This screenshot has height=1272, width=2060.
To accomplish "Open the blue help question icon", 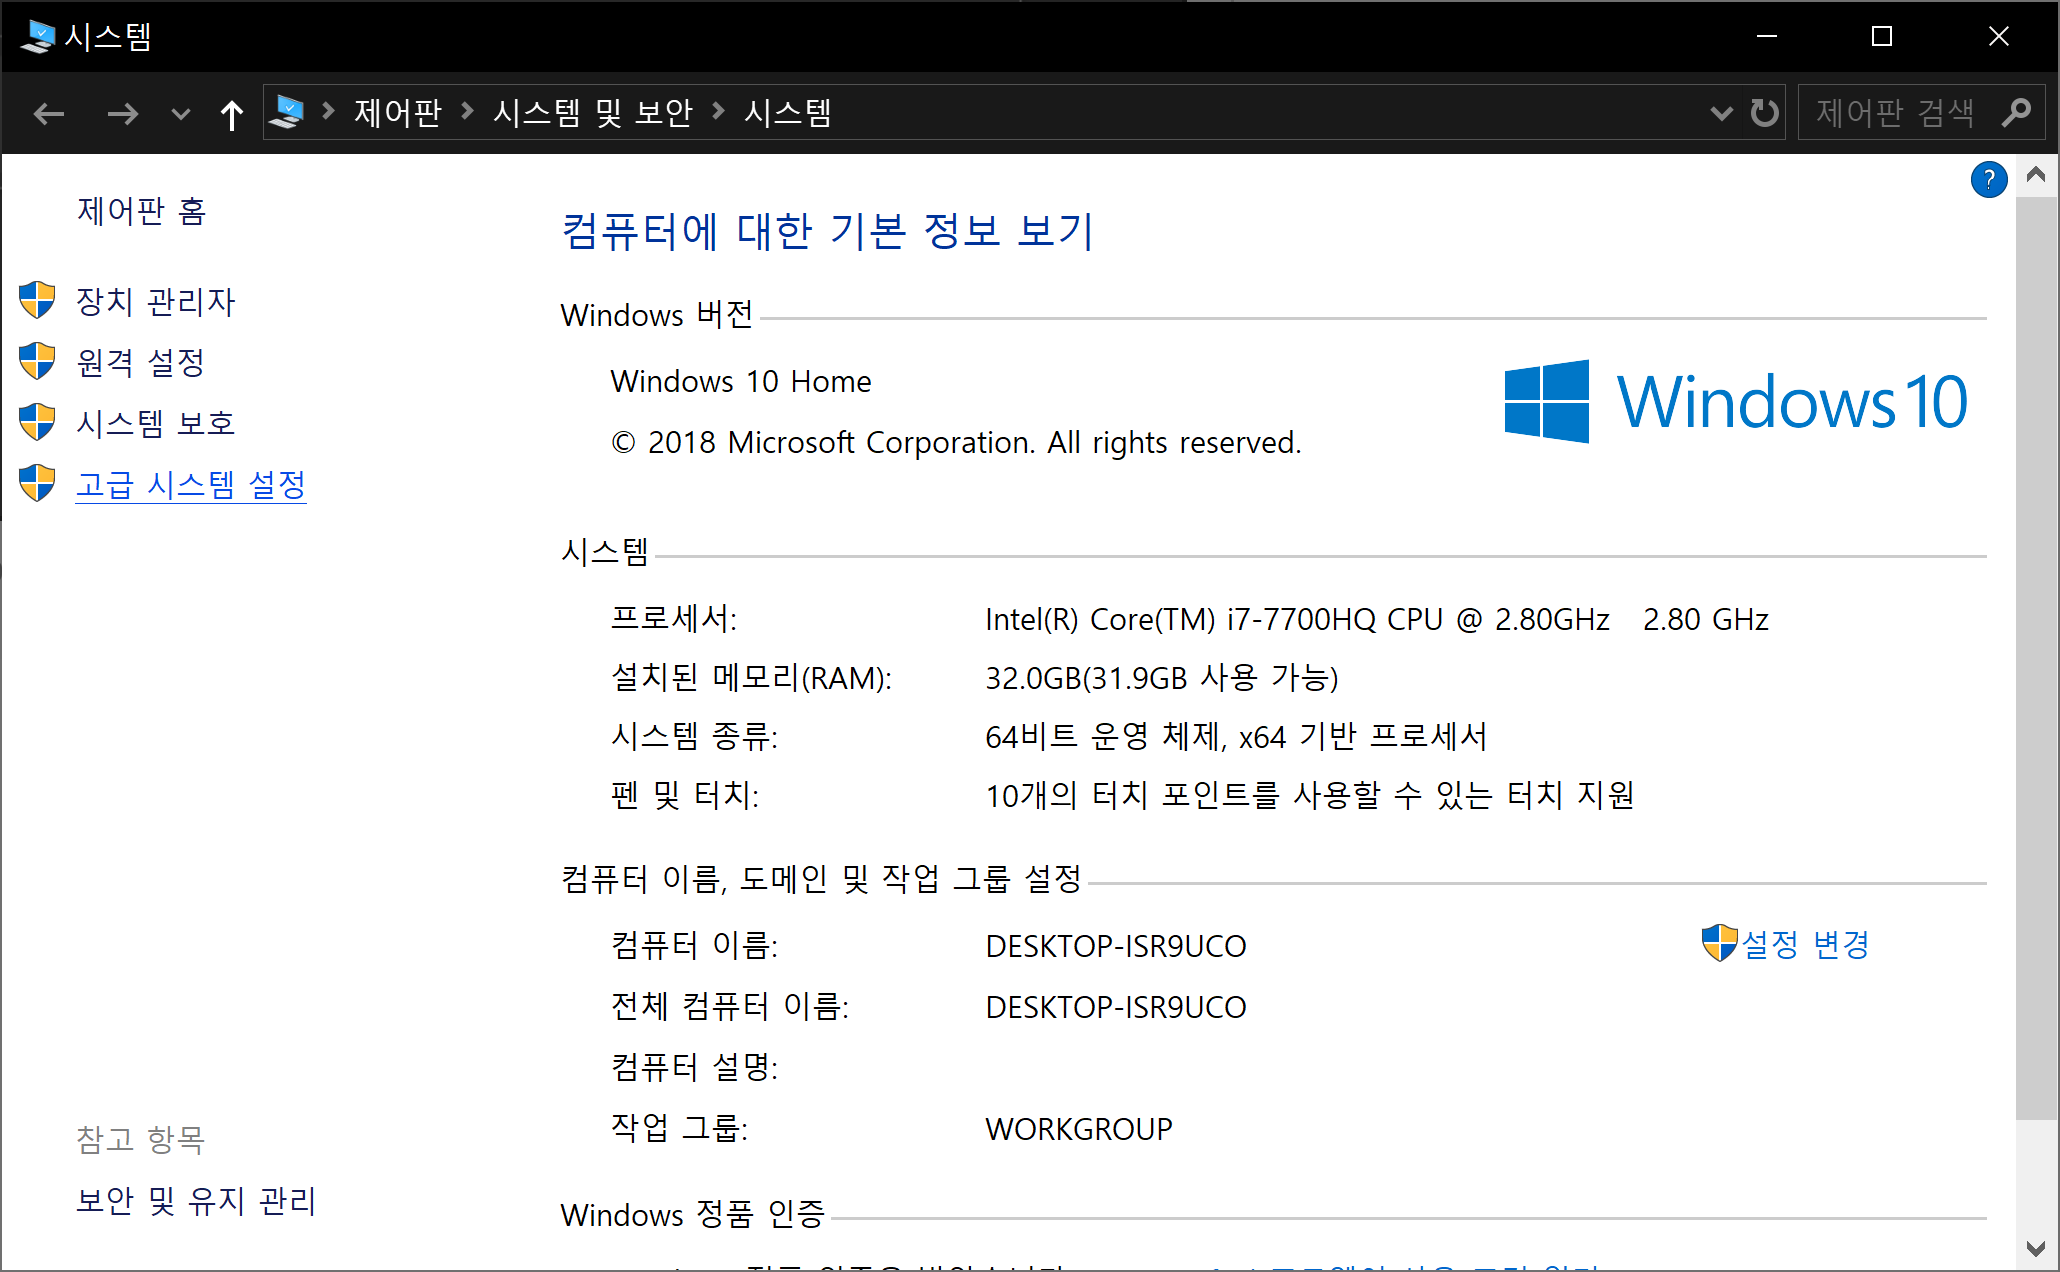I will click(x=1988, y=180).
